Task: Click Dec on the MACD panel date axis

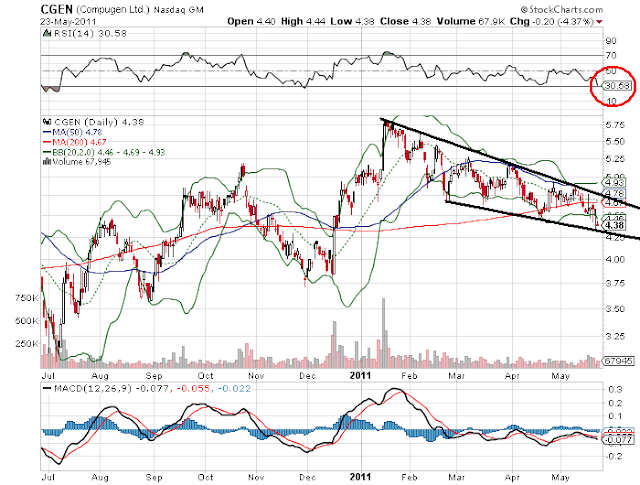Action: tap(307, 477)
